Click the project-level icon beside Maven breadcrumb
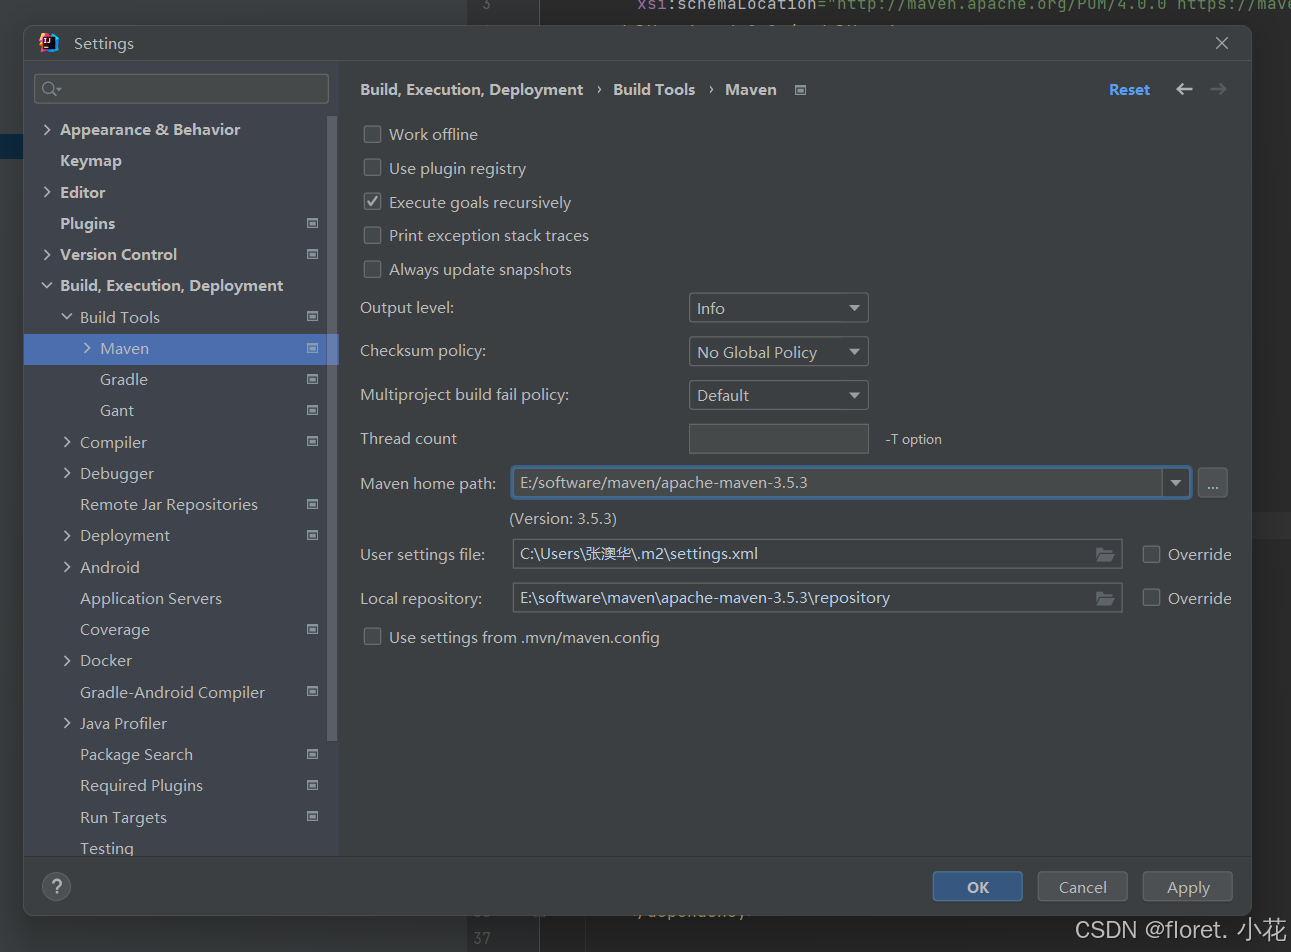1291x952 pixels. tap(800, 90)
